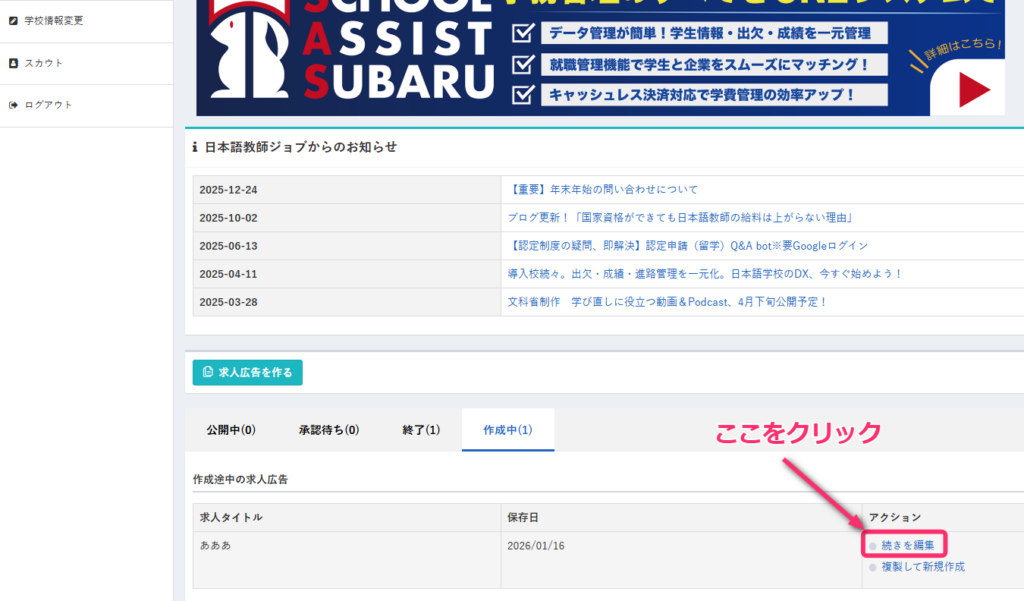Image resolution: width=1024 pixels, height=601 pixels.
Task: Click the logout arrow icon in sidebar
Action: (13, 105)
